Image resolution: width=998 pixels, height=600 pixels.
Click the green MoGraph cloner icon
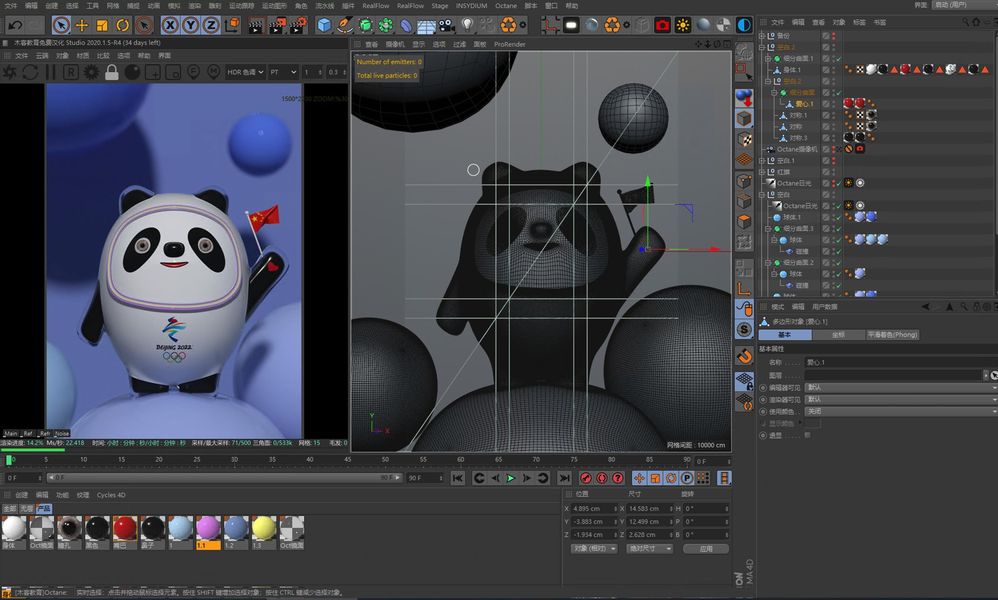coord(386,25)
